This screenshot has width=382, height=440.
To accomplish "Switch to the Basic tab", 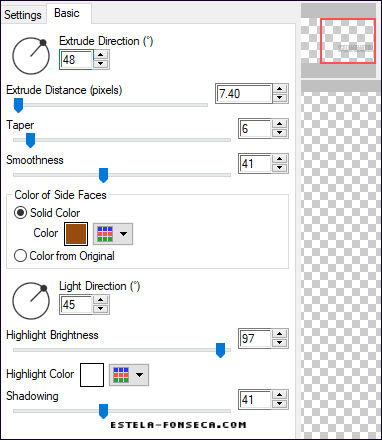I will (67, 13).
